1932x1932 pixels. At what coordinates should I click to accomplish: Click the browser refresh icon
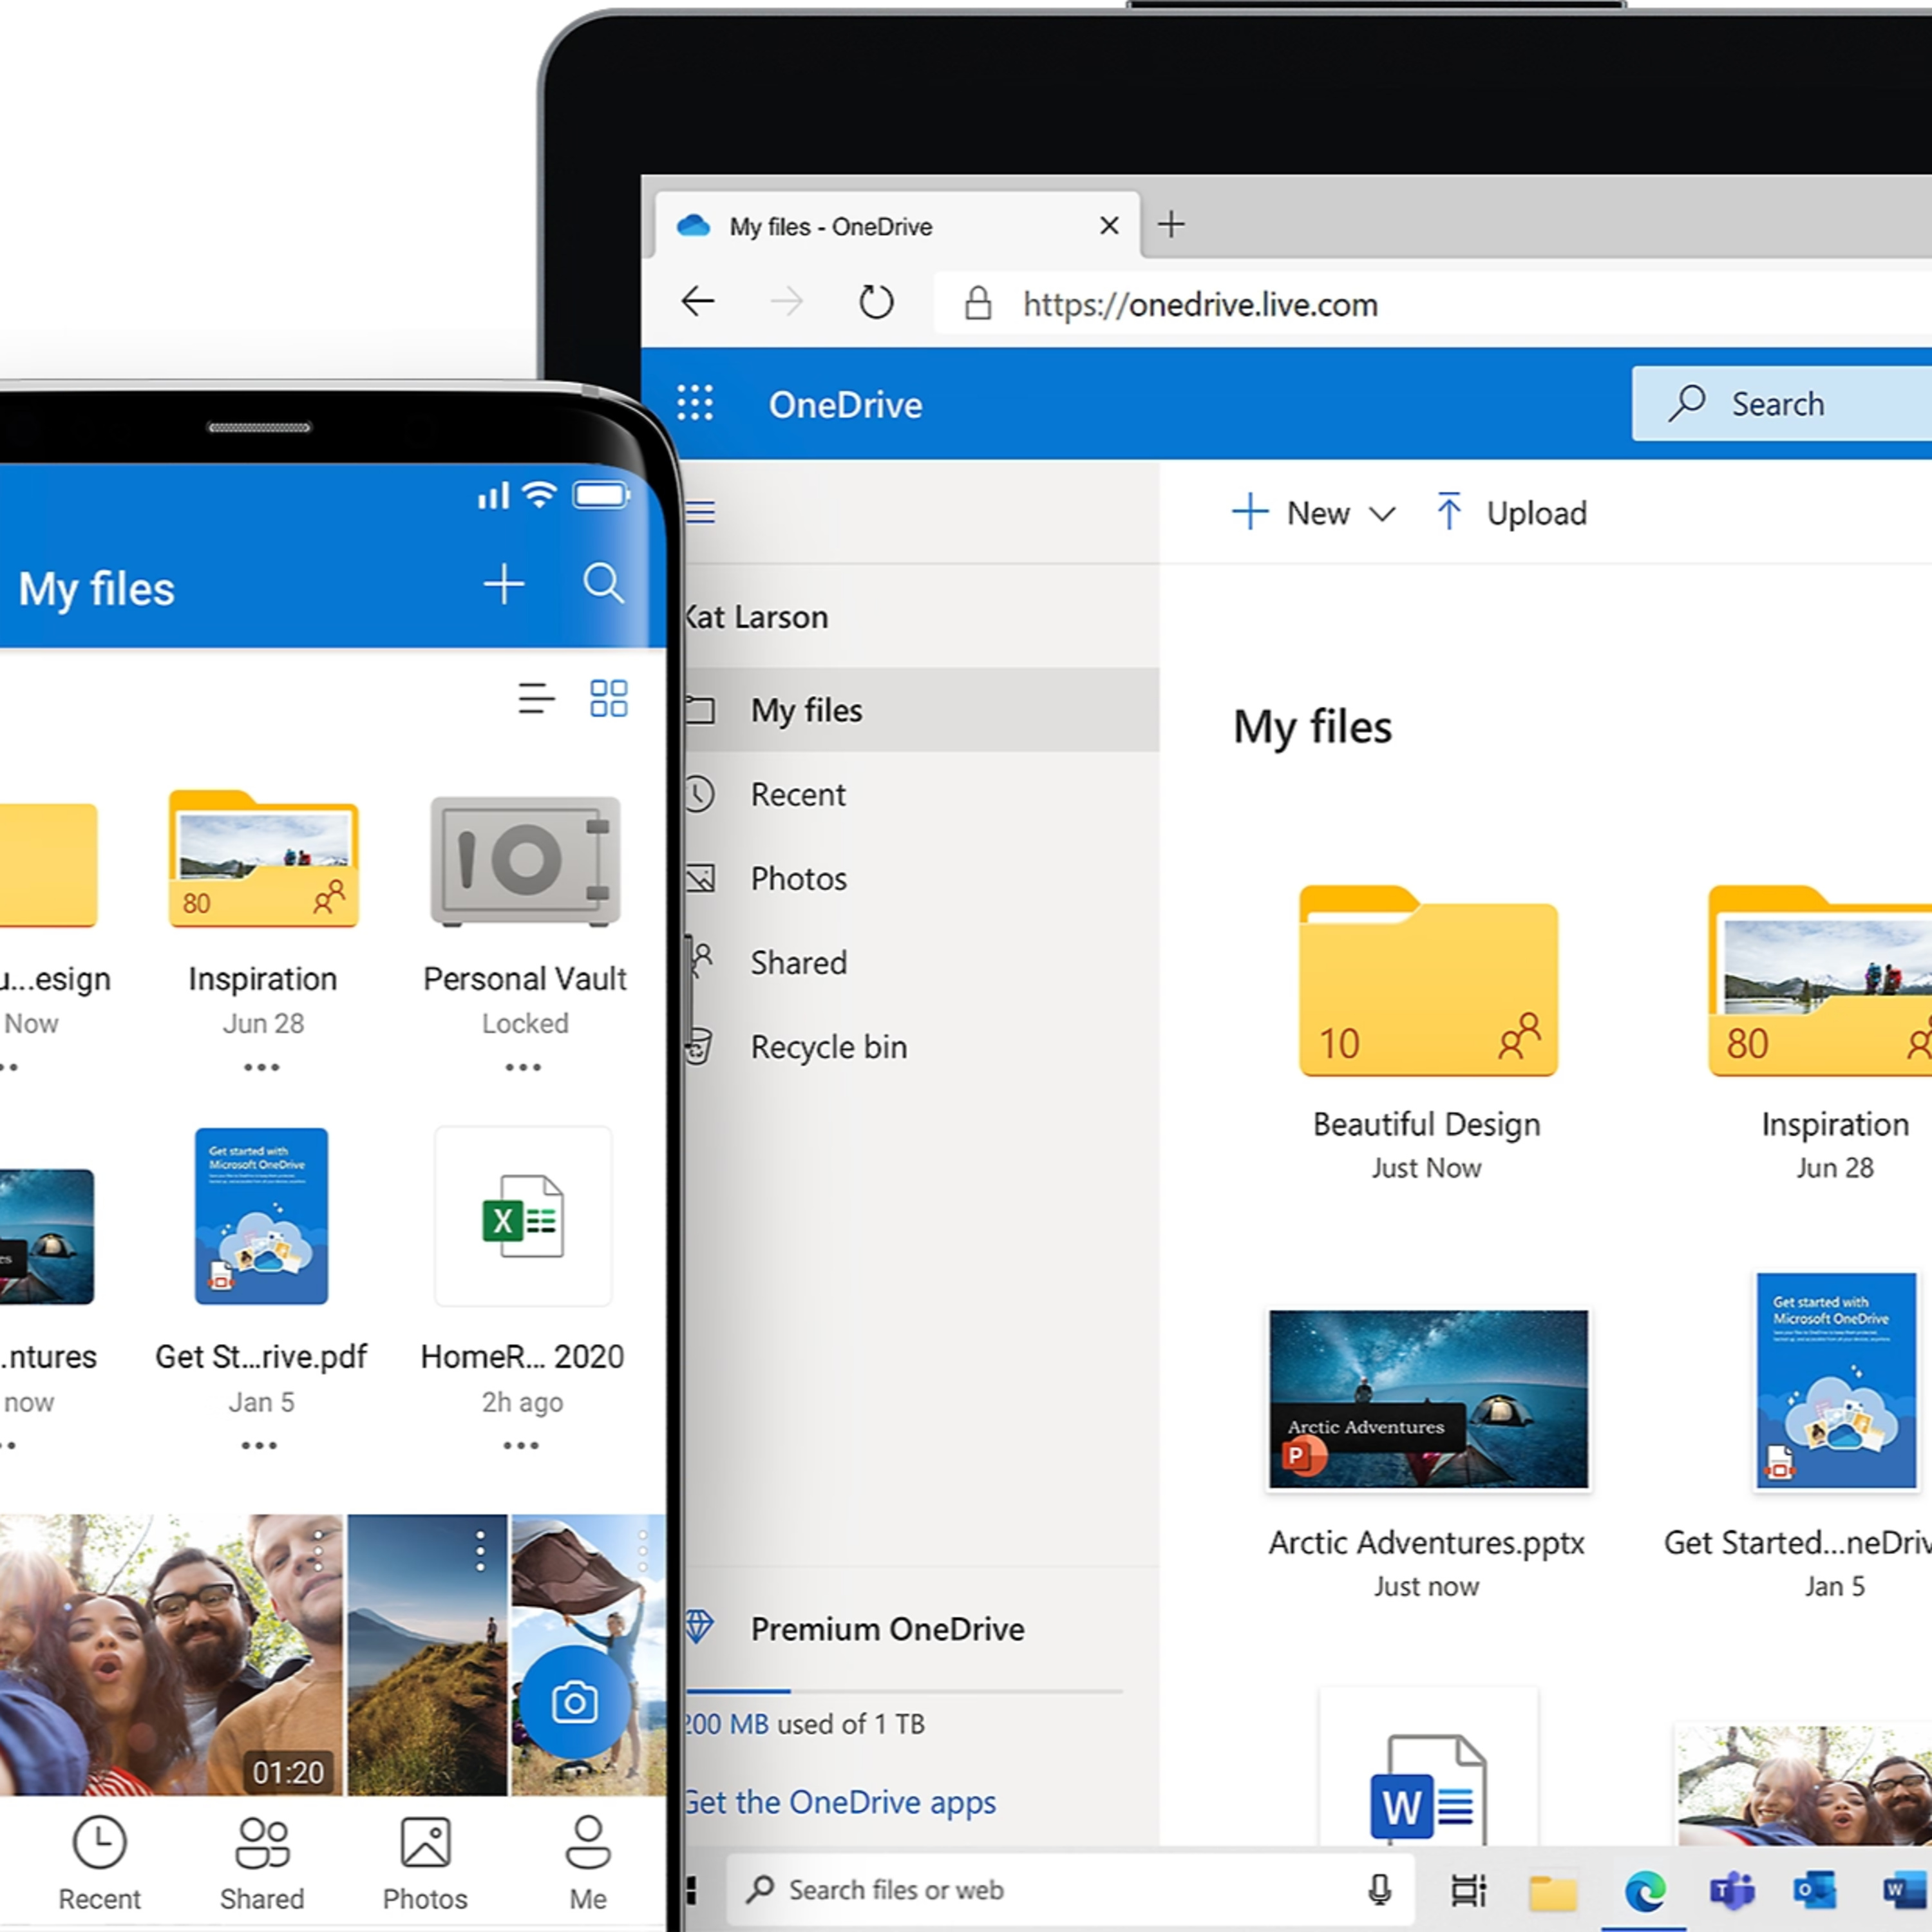coord(876,302)
